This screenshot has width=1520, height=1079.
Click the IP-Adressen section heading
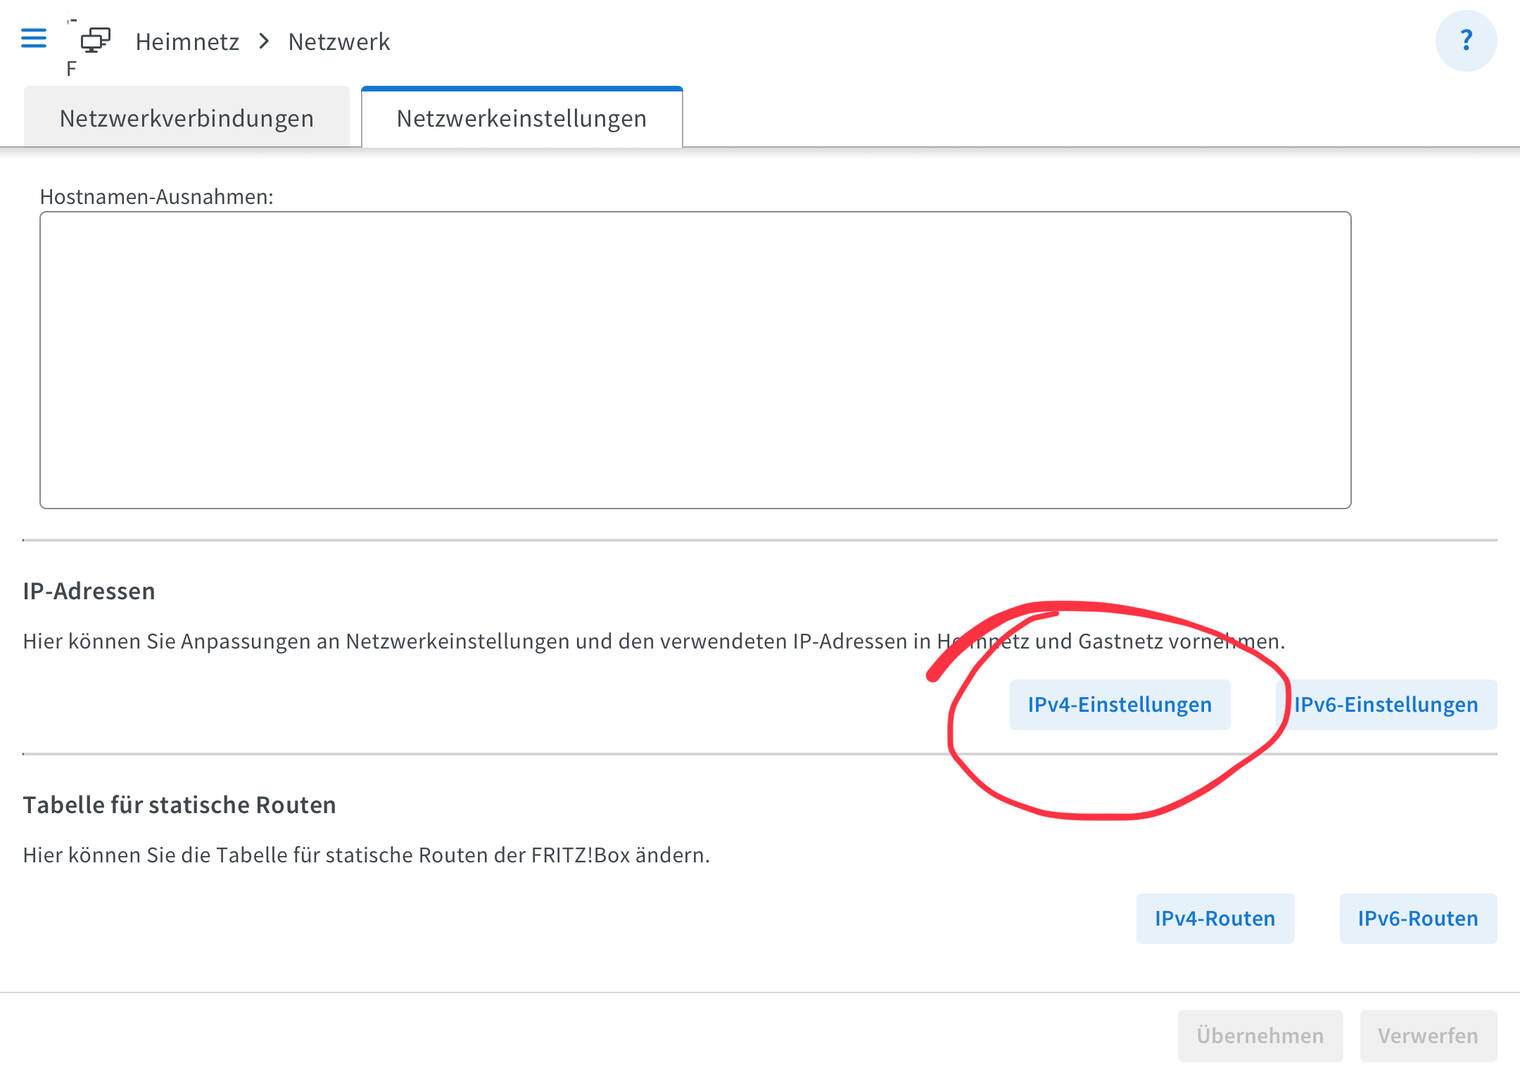(x=89, y=591)
